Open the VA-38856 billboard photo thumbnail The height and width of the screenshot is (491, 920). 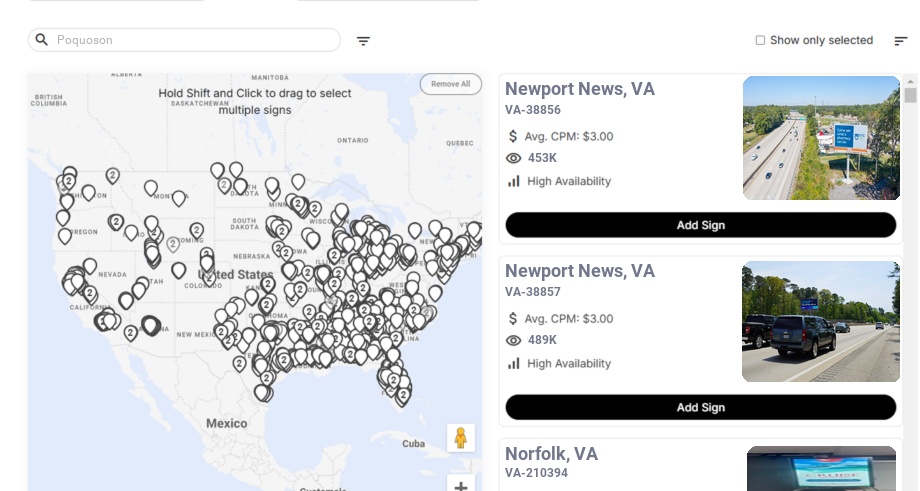pyautogui.click(x=821, y=138)
